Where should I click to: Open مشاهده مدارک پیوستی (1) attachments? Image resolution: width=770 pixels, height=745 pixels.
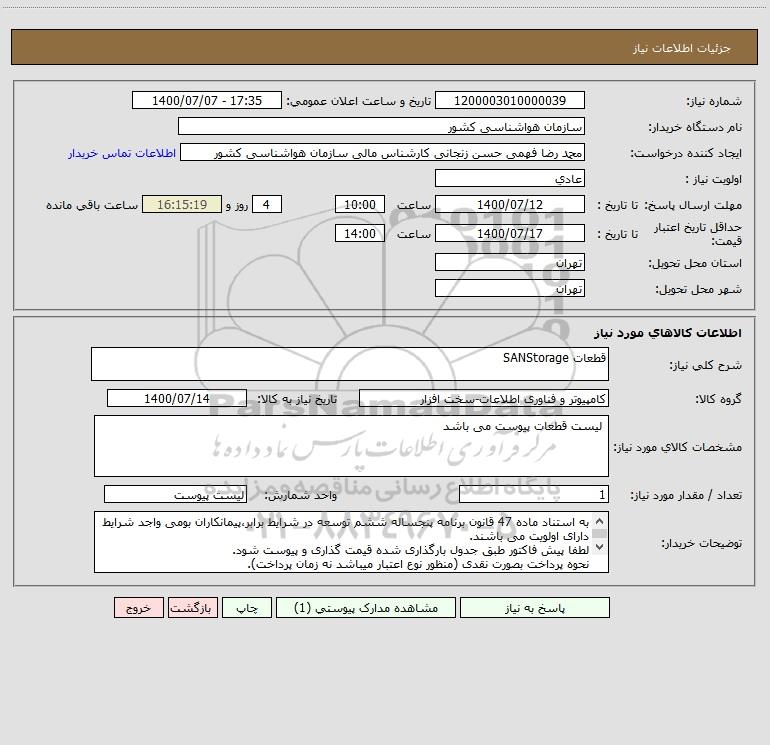point(366,607)
